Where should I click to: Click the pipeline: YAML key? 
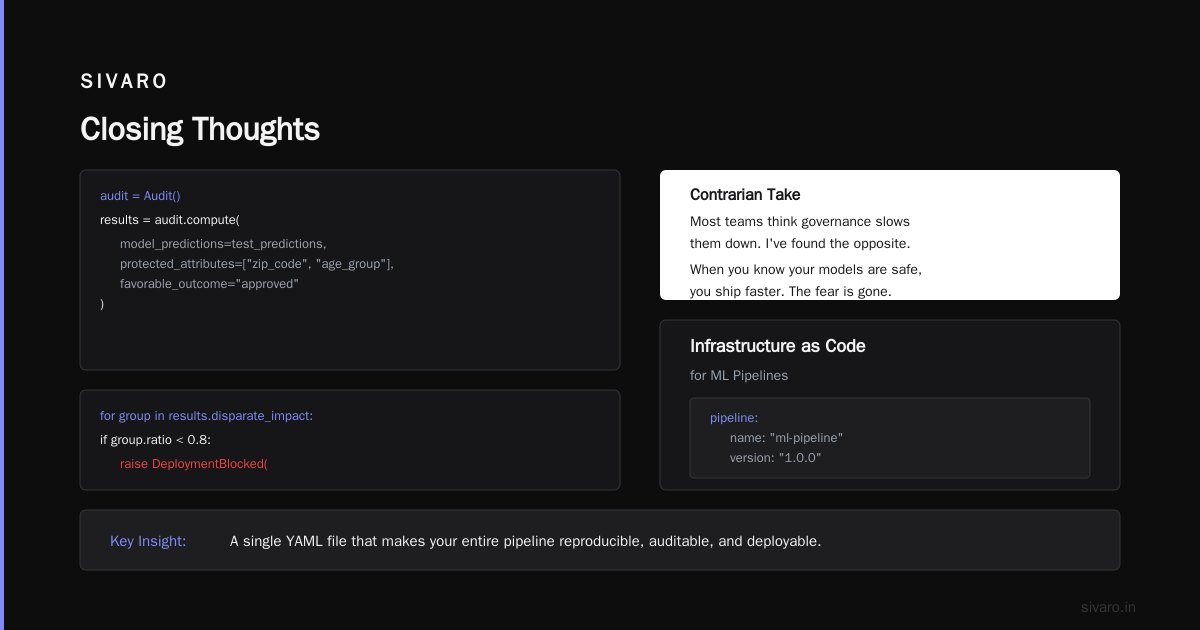734,417
